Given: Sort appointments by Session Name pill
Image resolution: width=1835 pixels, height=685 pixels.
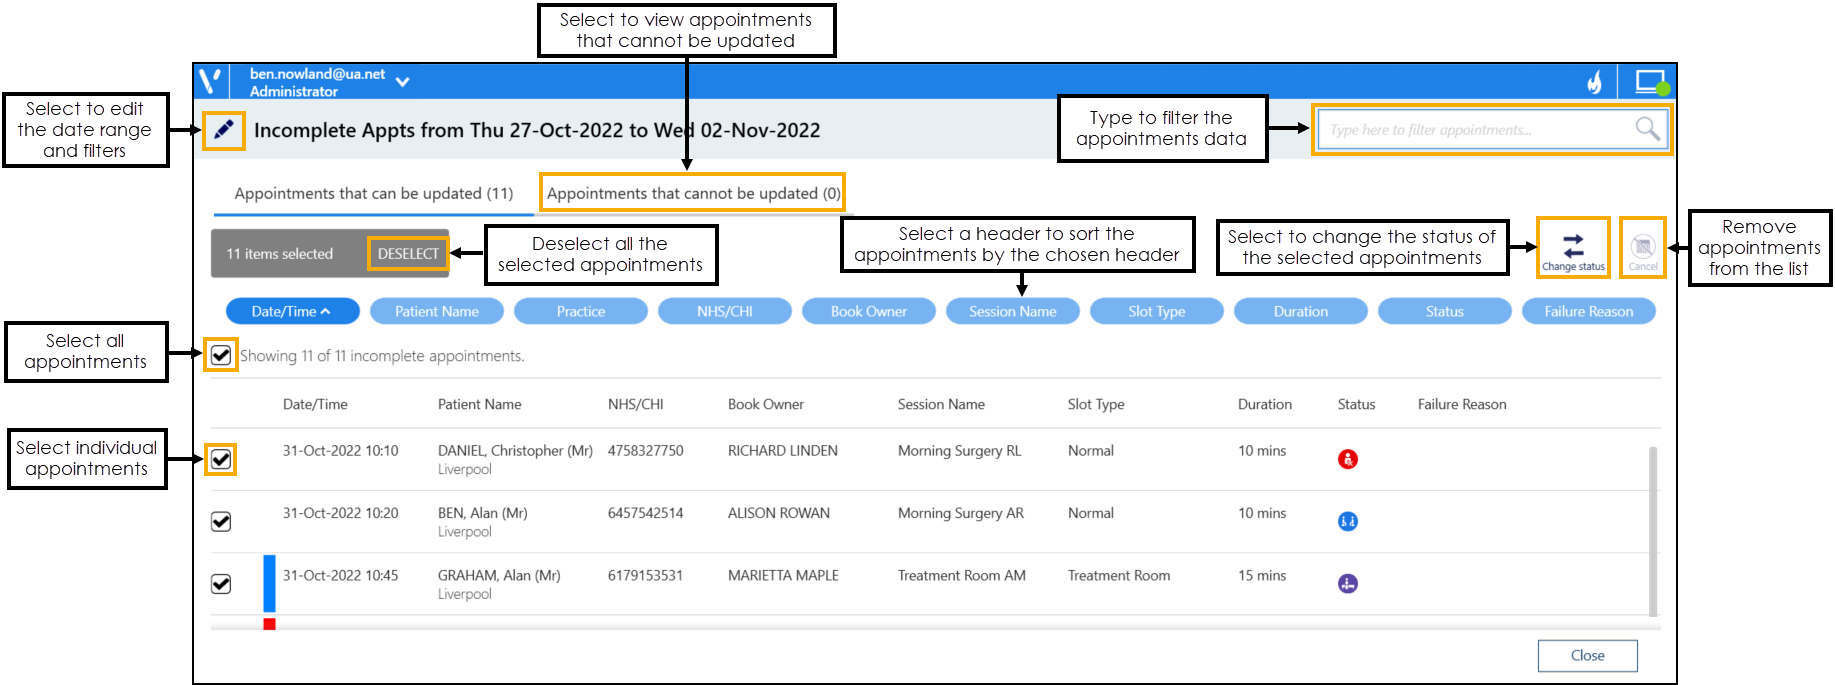Looking at the screenshot, I should [1012, 312].
